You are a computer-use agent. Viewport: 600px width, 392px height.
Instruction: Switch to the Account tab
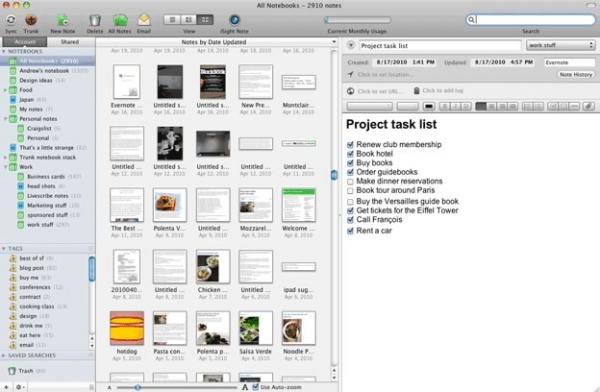pos(25,42)
